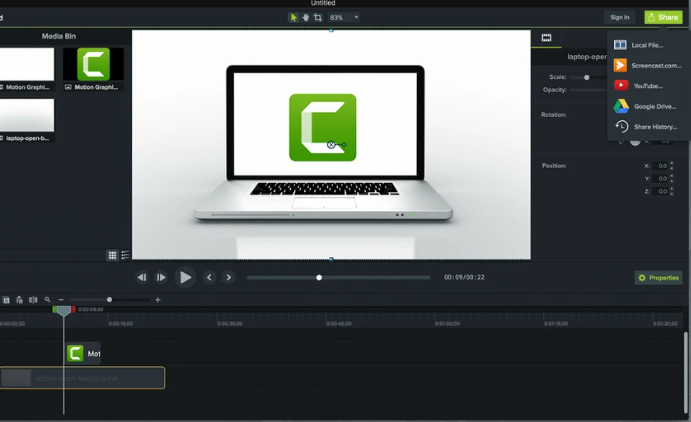
Task: Adjust the Opacity slider
Action: [x=588, y=90]
